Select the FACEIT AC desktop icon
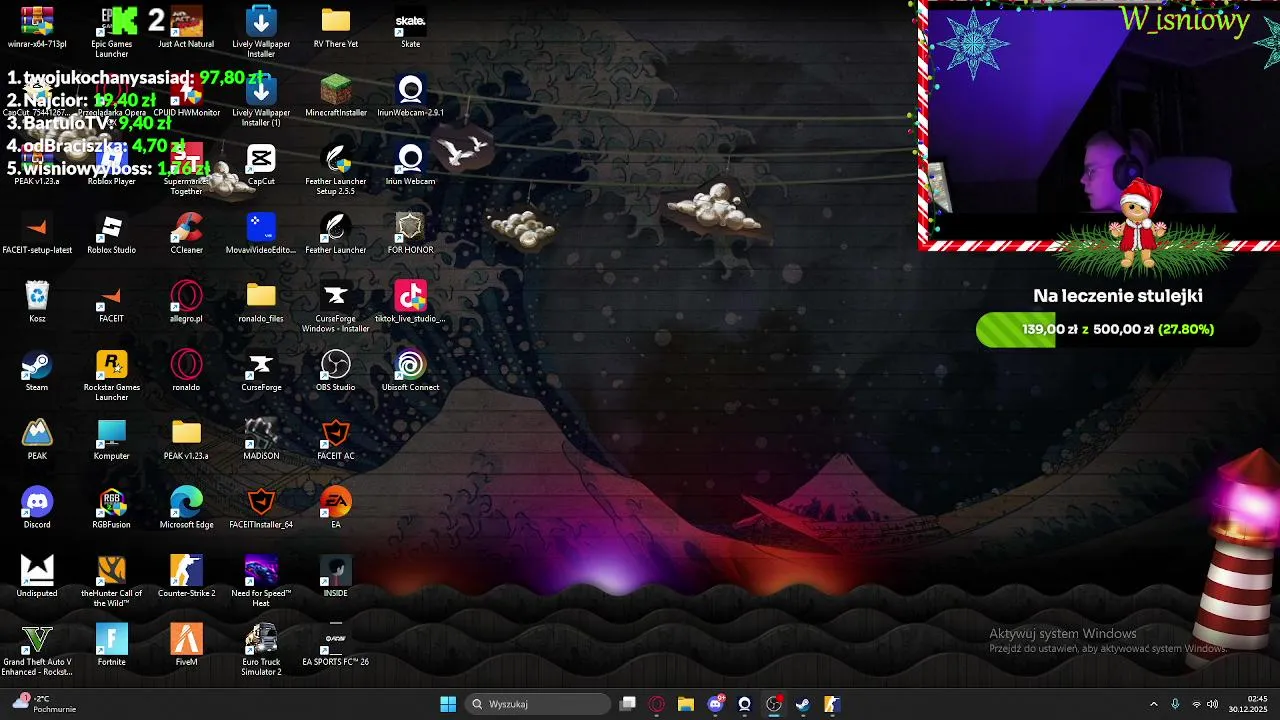1280x720 pixels. coord(336,440)
